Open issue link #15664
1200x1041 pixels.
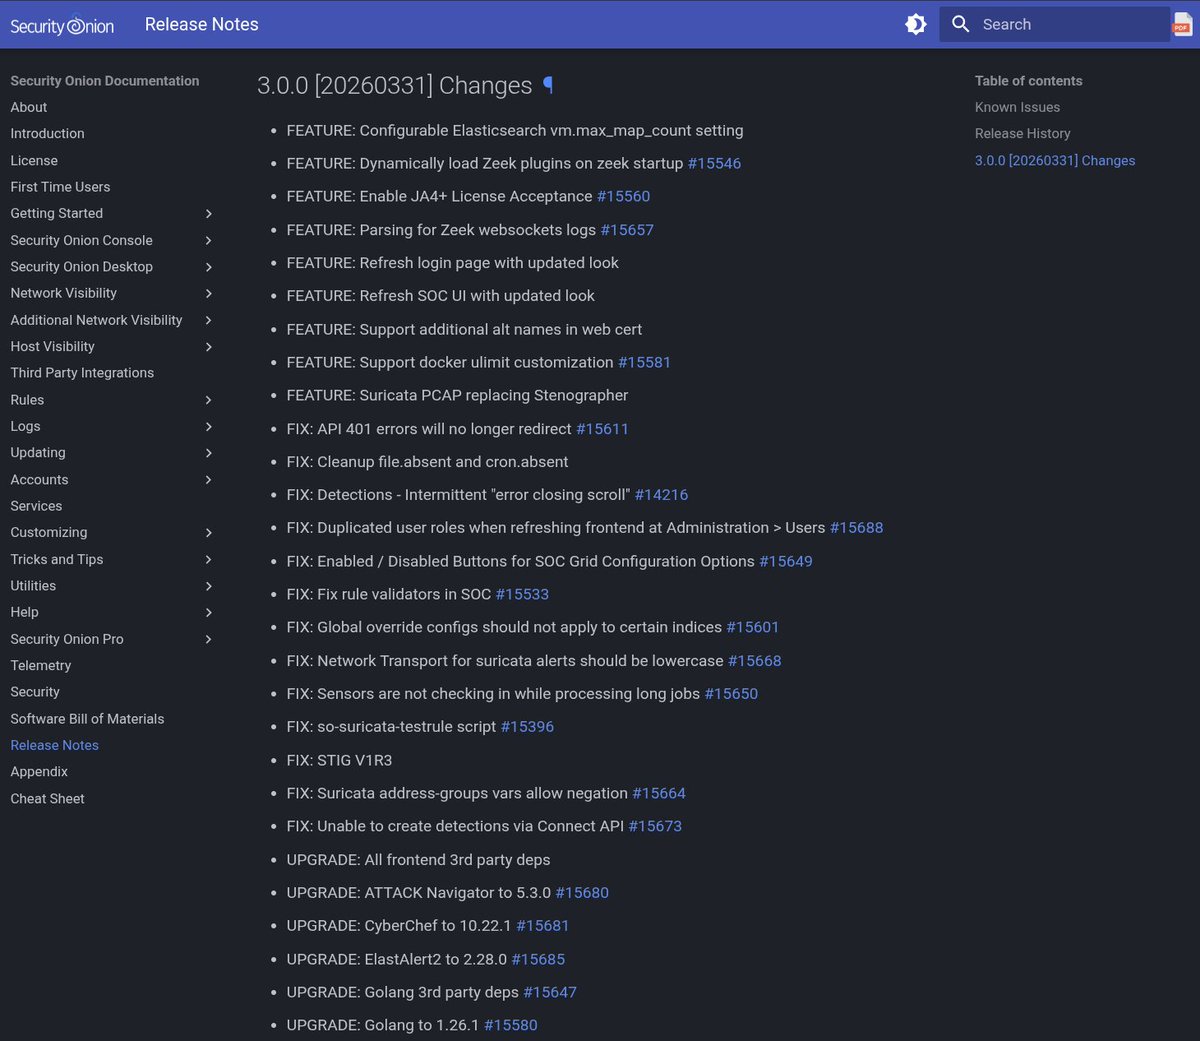coord(659,793)
